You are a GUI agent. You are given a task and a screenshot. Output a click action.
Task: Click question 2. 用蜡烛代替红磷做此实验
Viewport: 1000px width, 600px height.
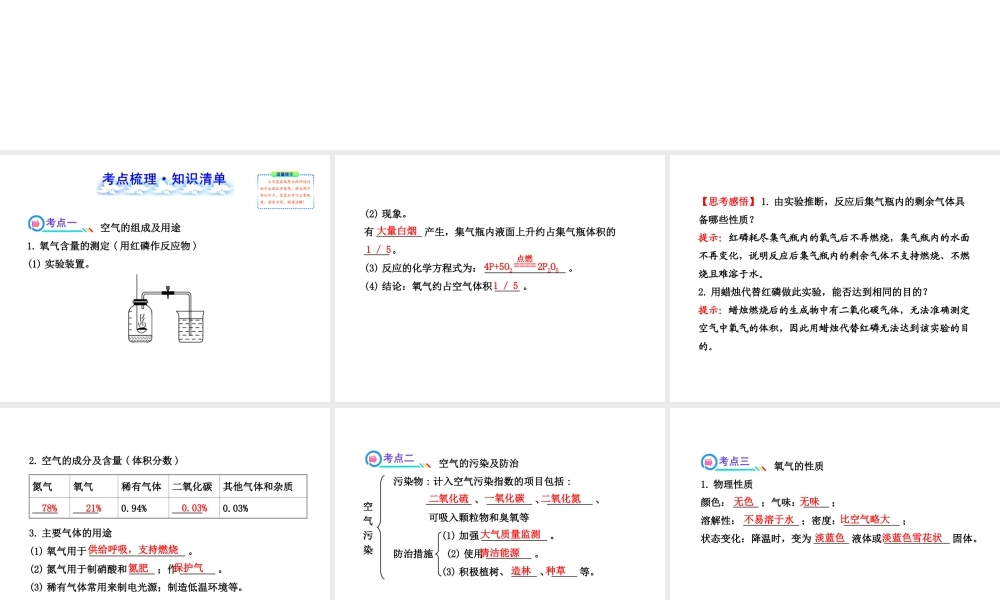[814, 292]
